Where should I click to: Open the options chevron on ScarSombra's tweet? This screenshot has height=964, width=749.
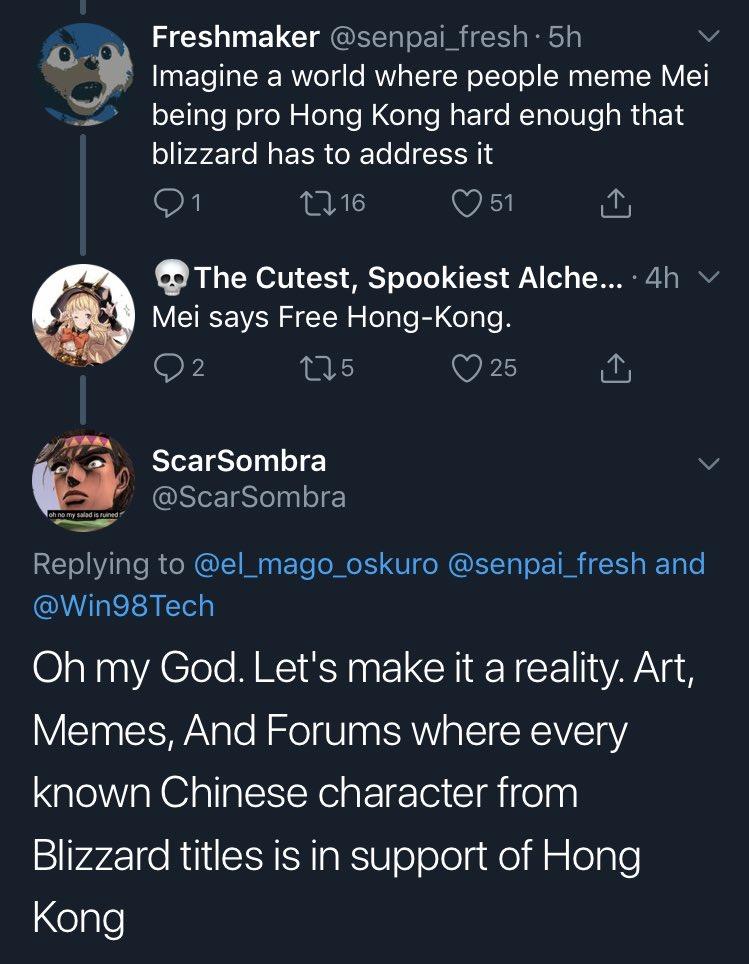pos(709,463)
